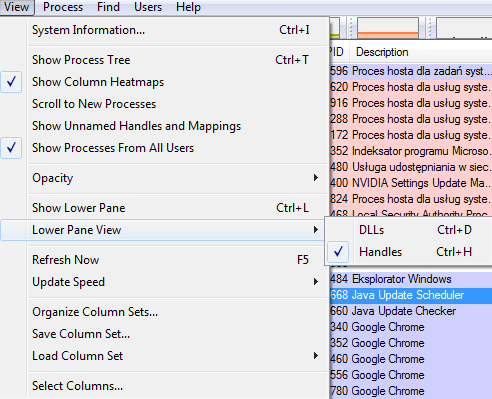Select Proces hosta row with PID 824
This screenshot has width=492, height=399.
411,199
